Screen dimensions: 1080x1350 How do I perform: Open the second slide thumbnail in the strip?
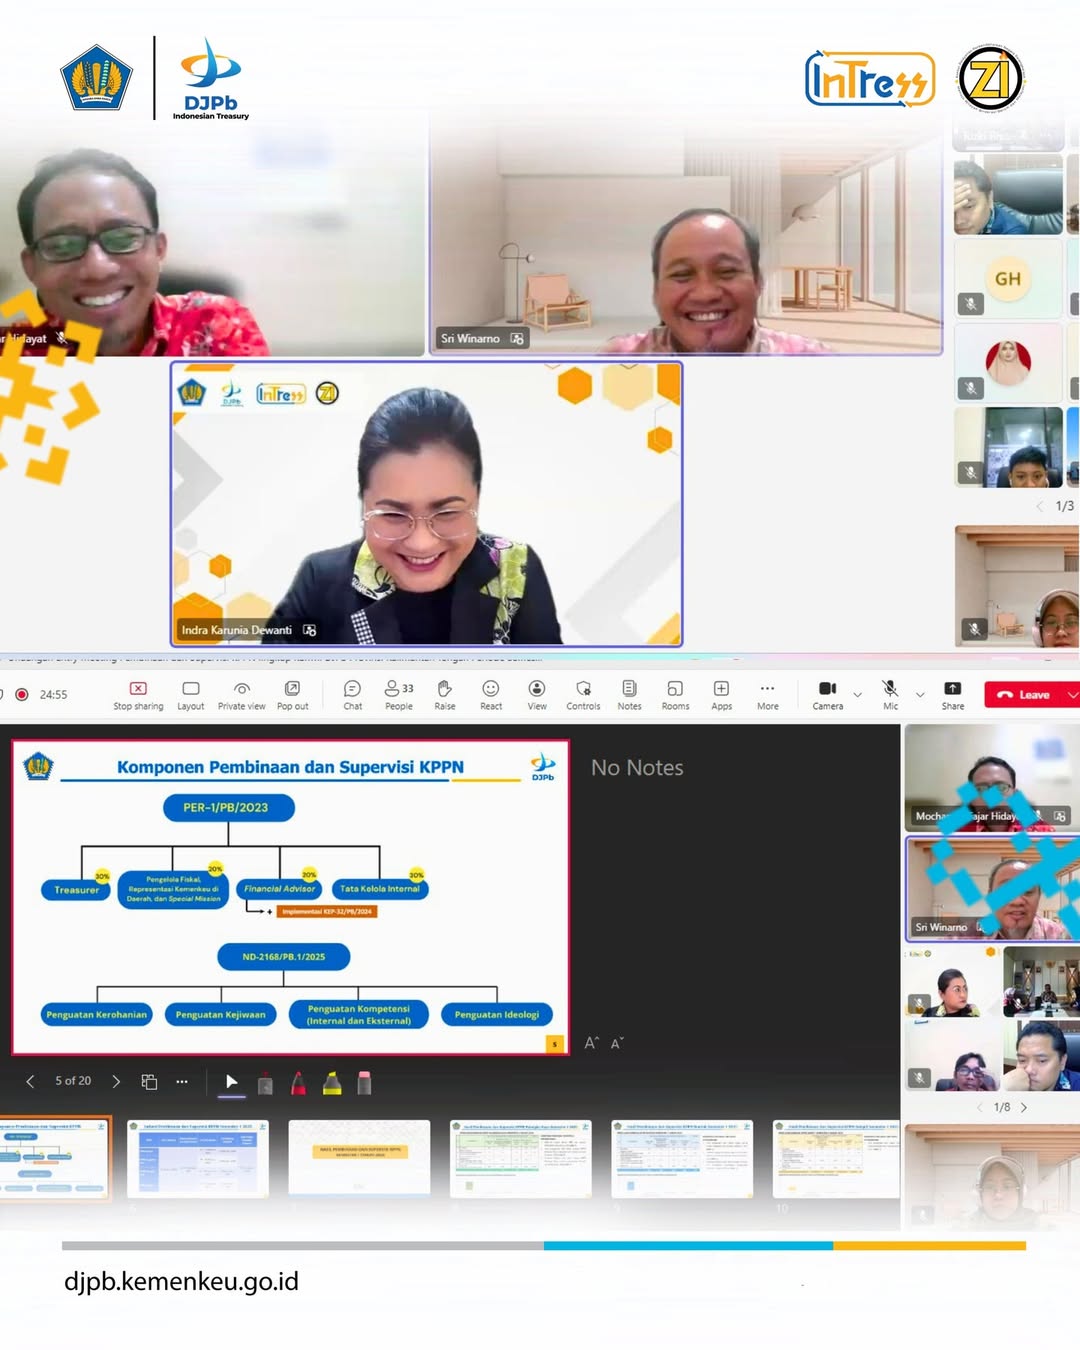tap(198, 1158)
